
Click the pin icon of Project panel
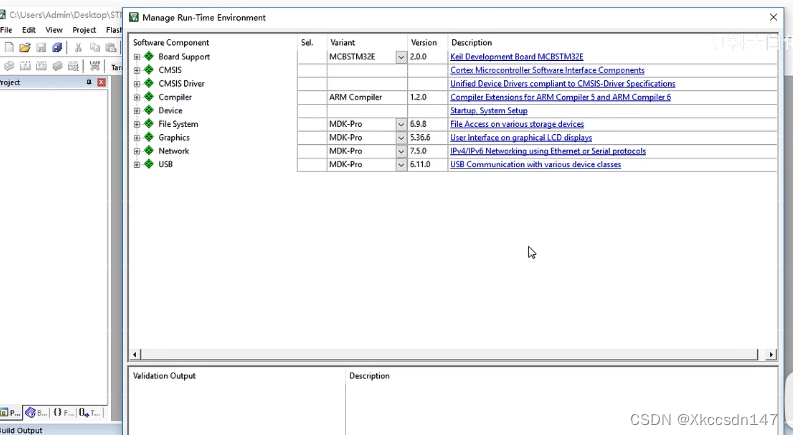(89, 82)
